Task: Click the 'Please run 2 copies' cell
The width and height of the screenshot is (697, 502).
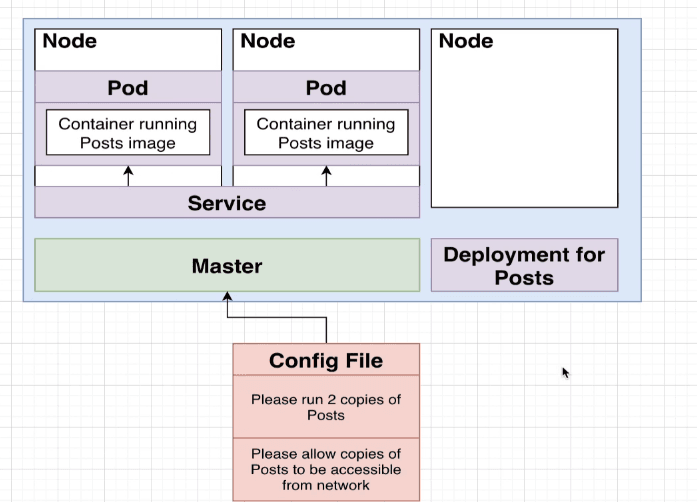Action: (326, 407)
